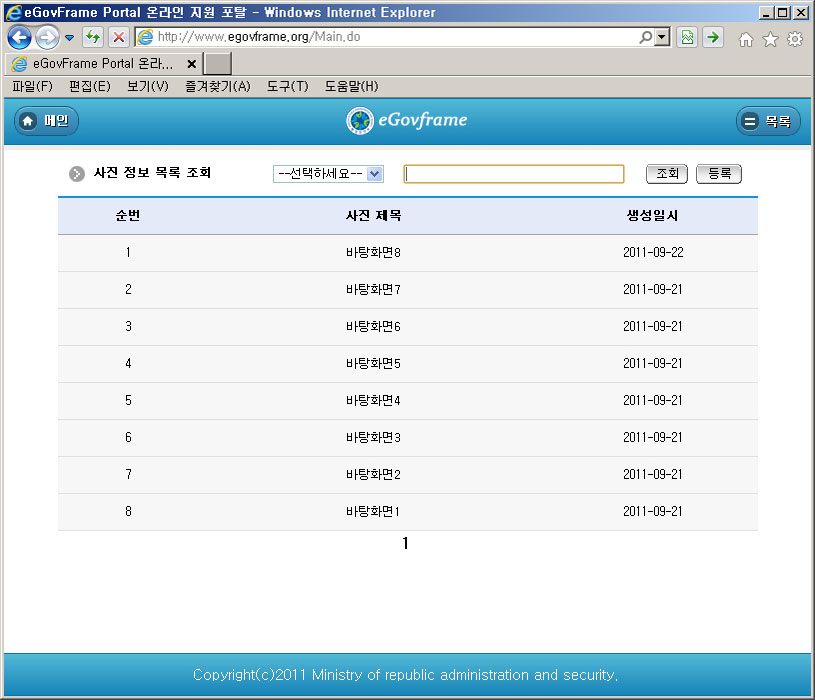The height and width of the screenshot is (700, 815).
Task: Open the 파일(F) menu
Action: coord(32,87)
